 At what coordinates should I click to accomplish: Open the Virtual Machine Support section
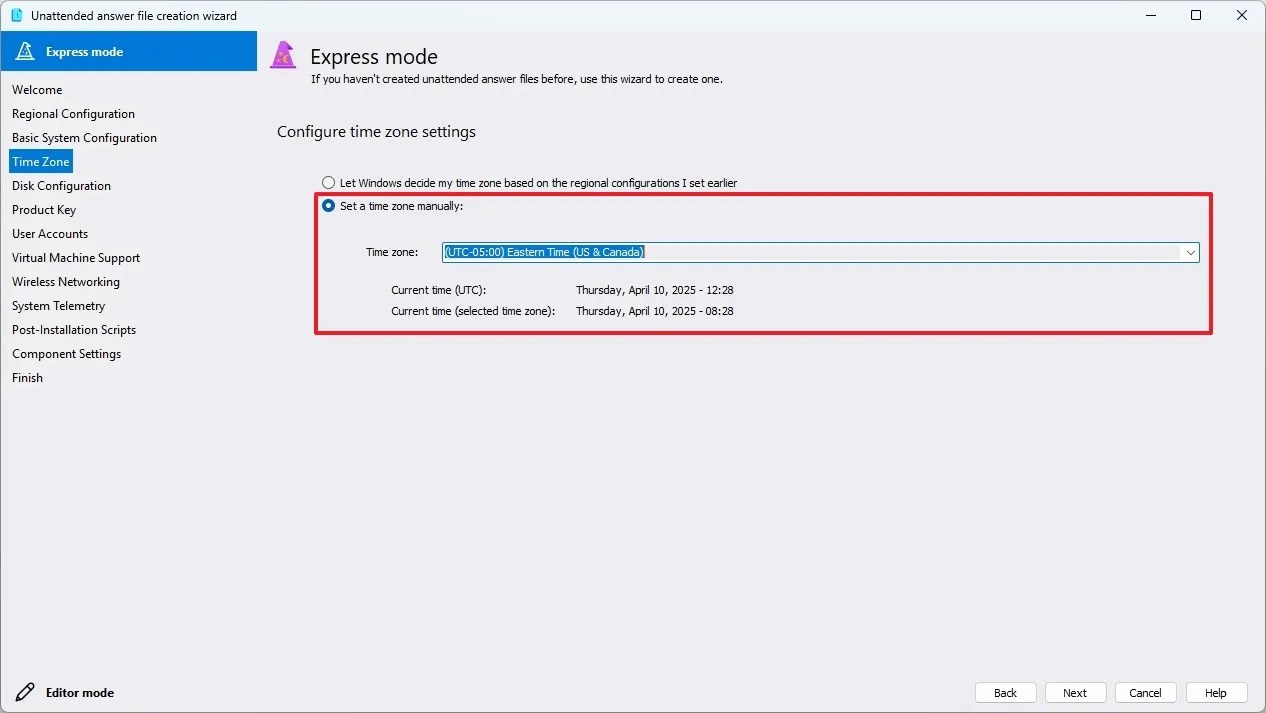[76, 257]
